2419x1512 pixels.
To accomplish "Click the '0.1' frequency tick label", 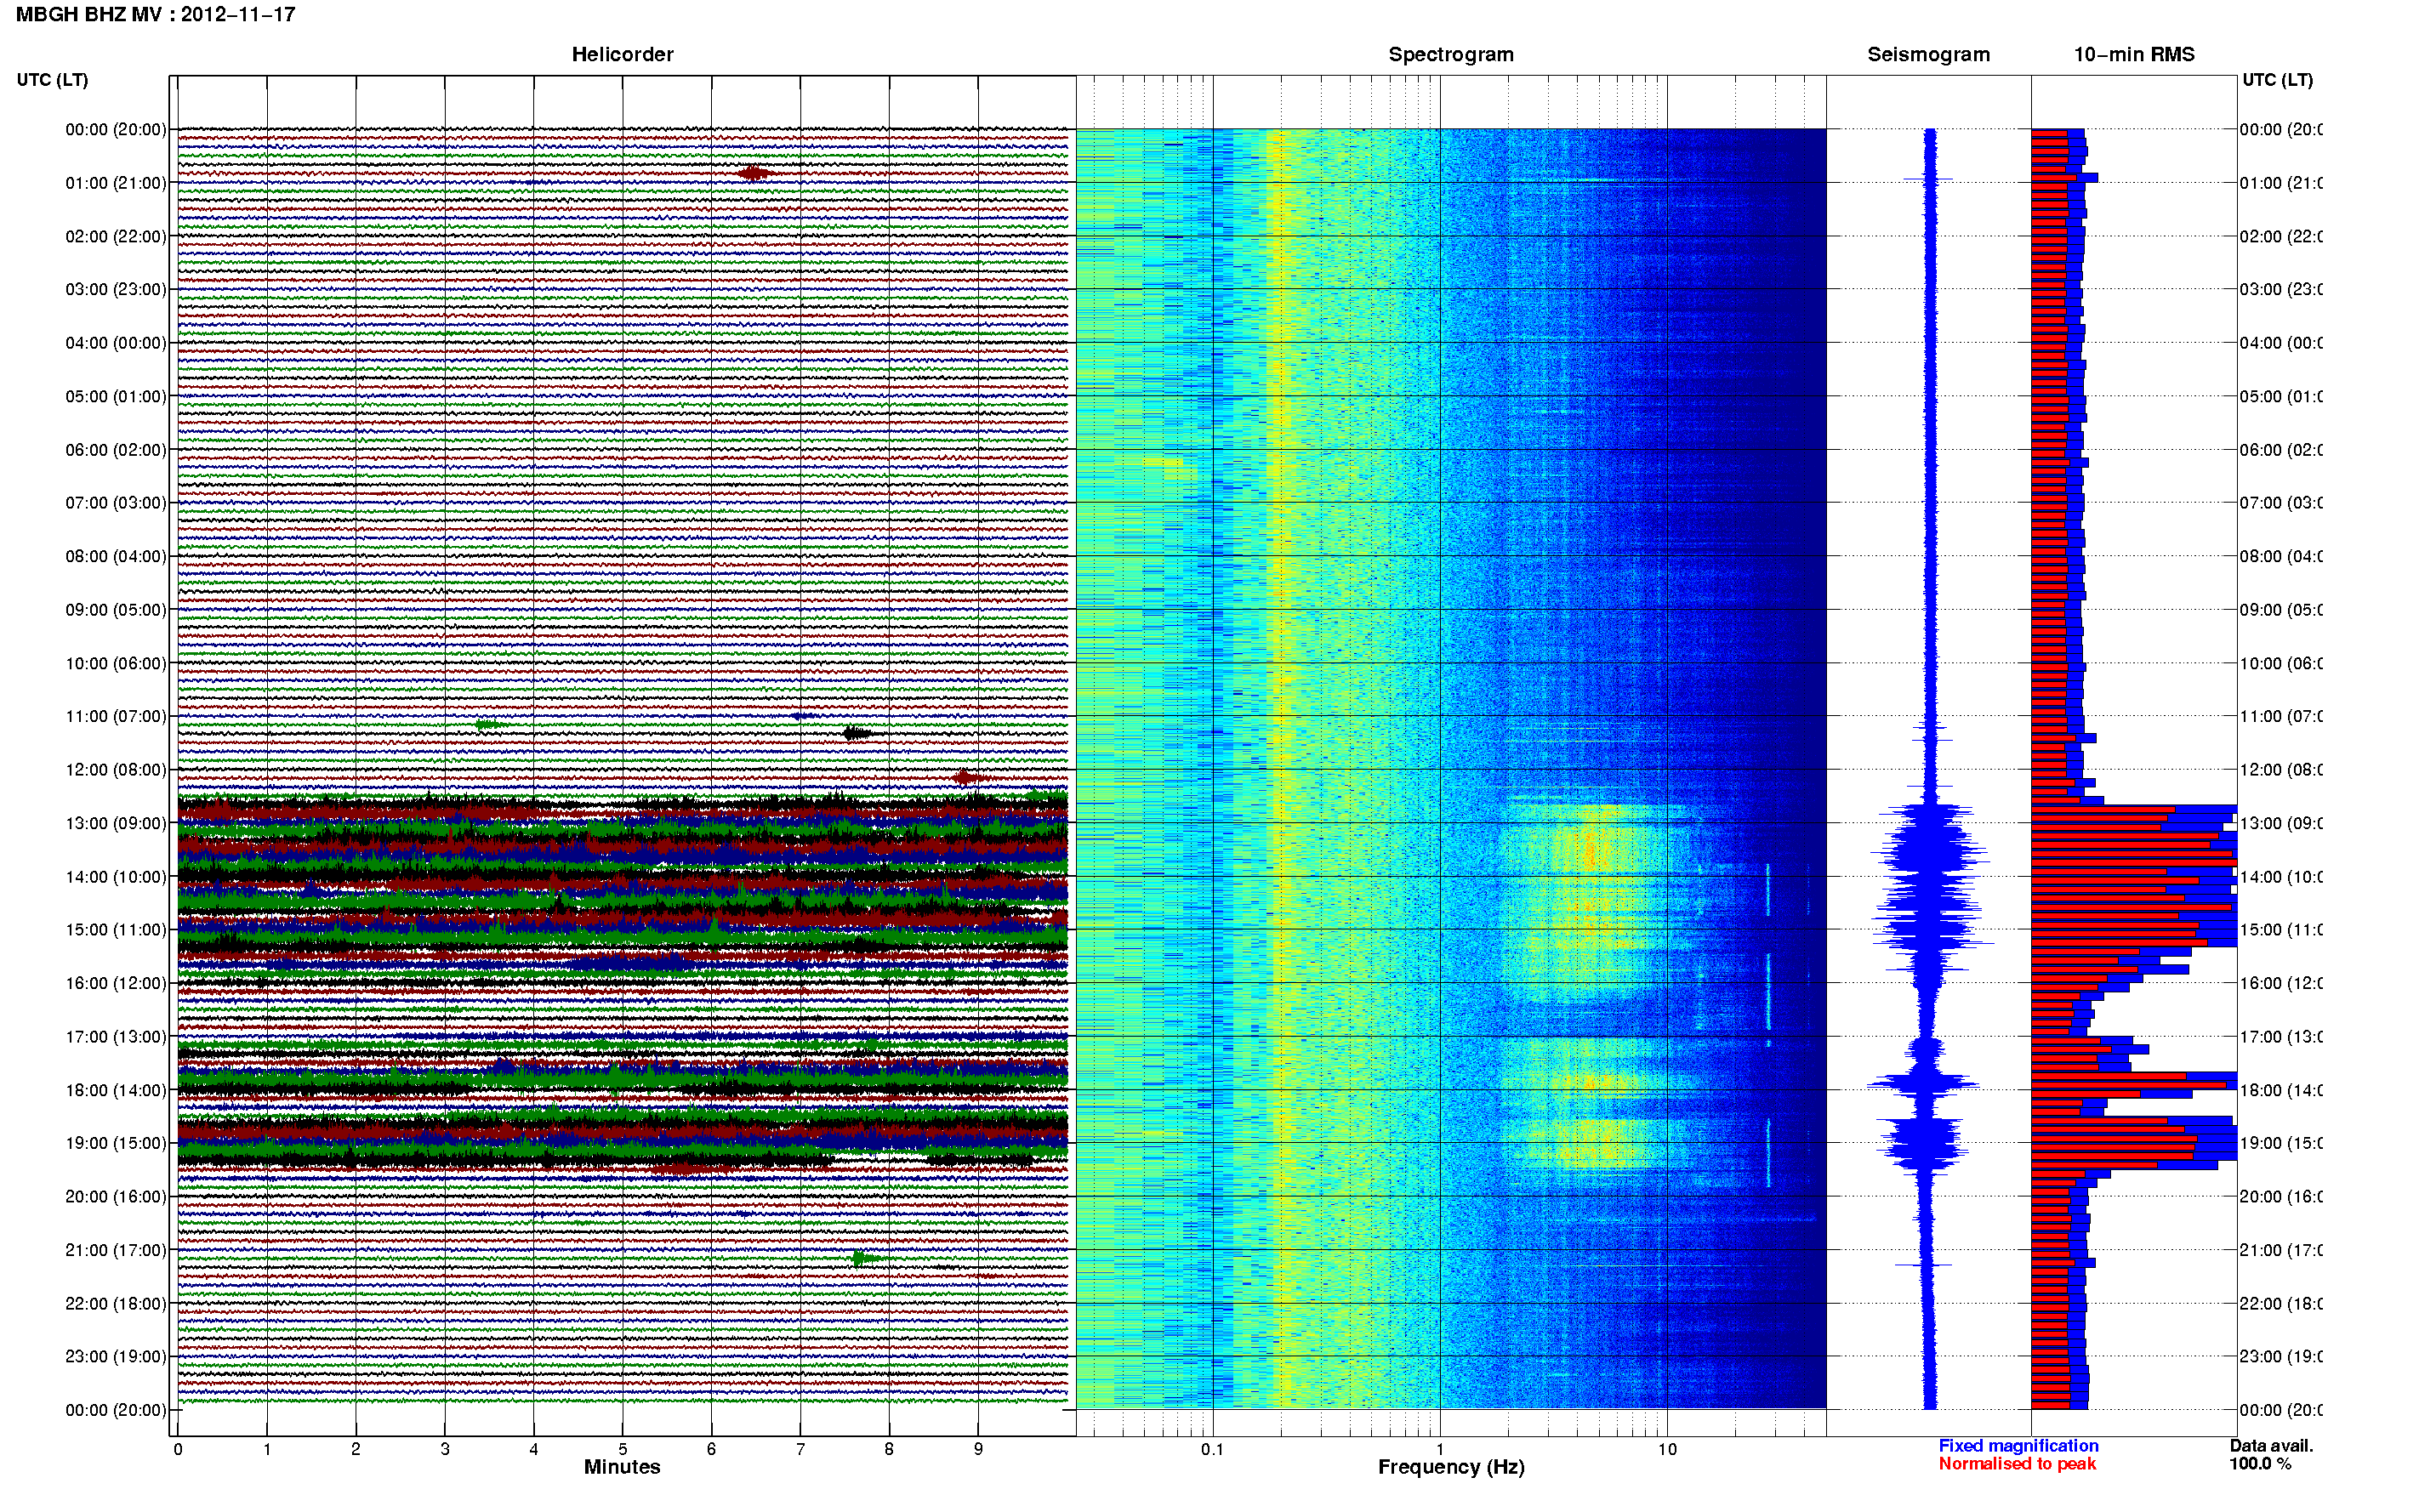I will (1212, 1449).
